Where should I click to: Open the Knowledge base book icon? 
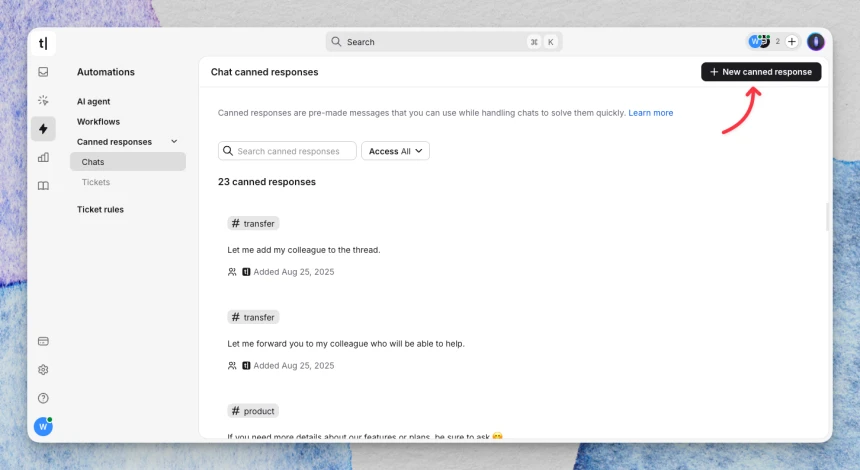point(43,186)
